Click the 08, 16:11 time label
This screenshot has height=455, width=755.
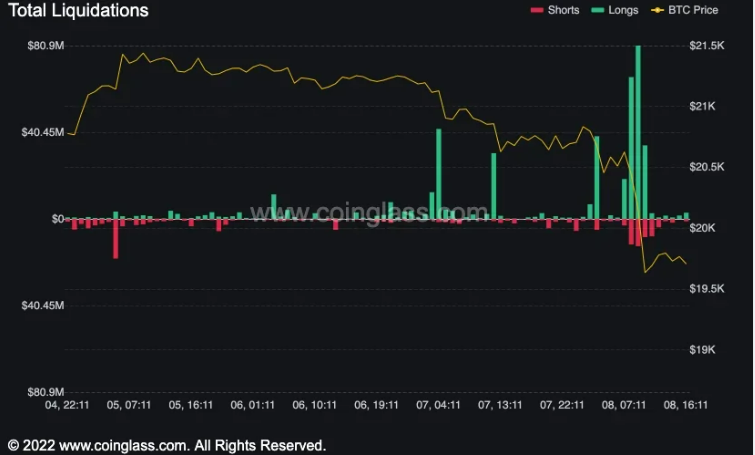686,405
